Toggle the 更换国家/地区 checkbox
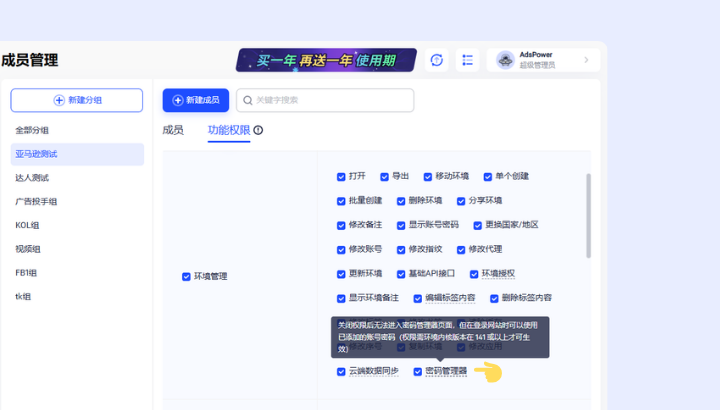720x410 pixels. coord(478,225)
